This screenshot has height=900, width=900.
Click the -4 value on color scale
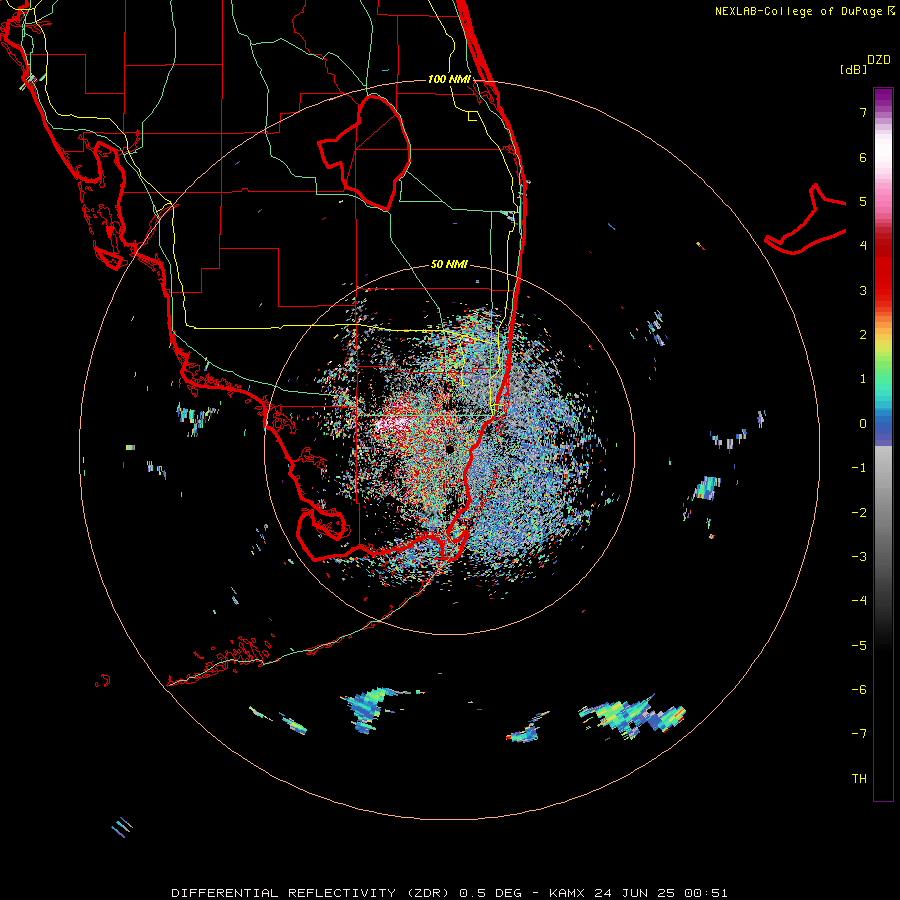tap(859, 601)
